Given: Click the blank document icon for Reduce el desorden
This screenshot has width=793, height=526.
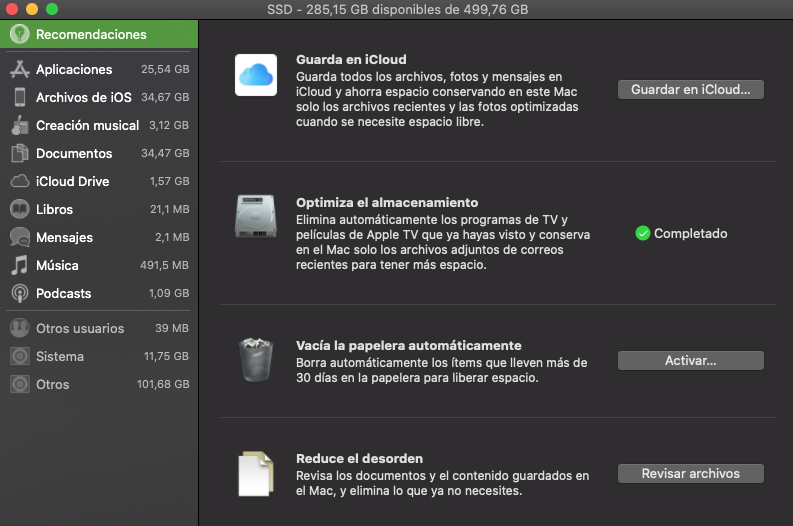Looking at the screenshot, I should [x=256, y=474].
